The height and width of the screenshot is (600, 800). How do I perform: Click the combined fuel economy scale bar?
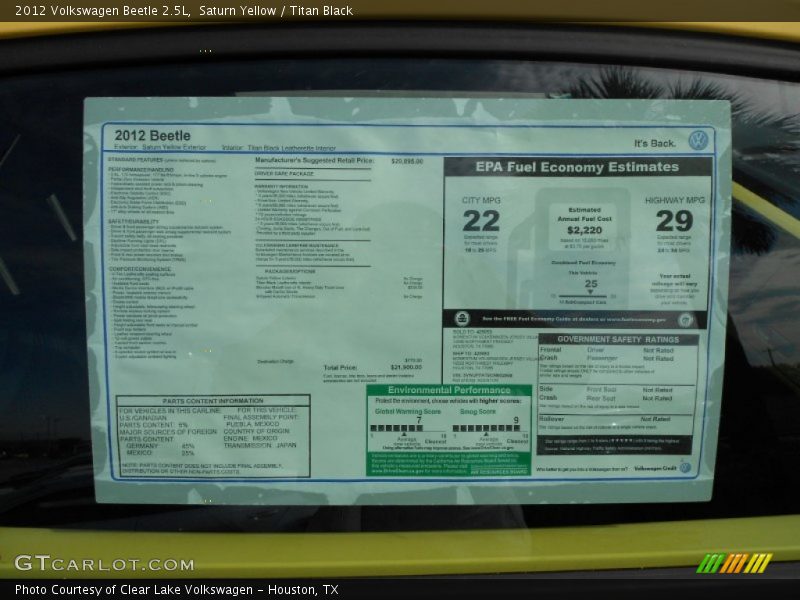(x=583, y=296)
